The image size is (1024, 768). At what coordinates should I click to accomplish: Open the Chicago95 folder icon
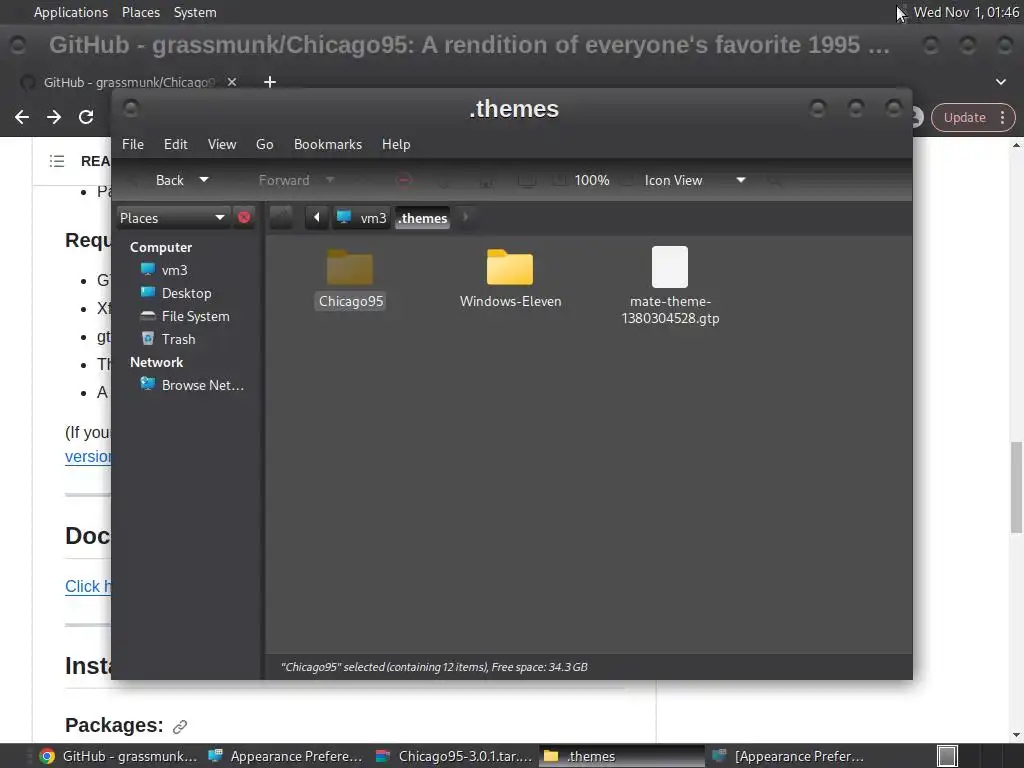click(350, 267)
